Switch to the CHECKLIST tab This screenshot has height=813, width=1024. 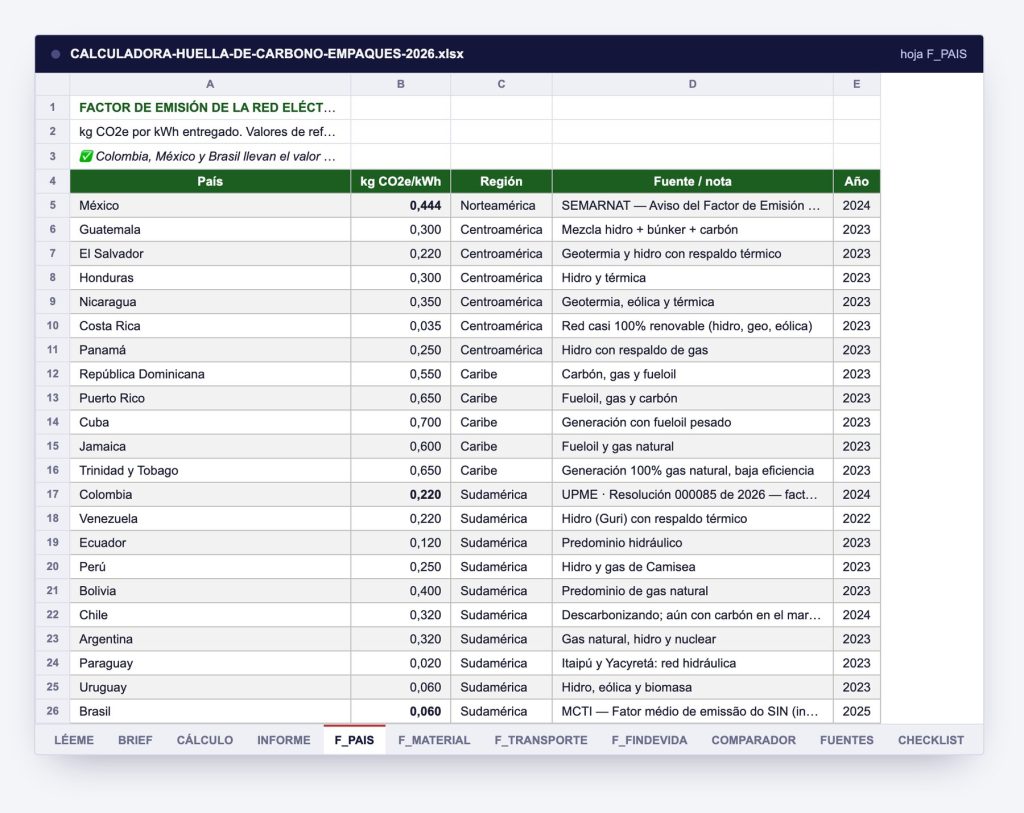[931, 740]
